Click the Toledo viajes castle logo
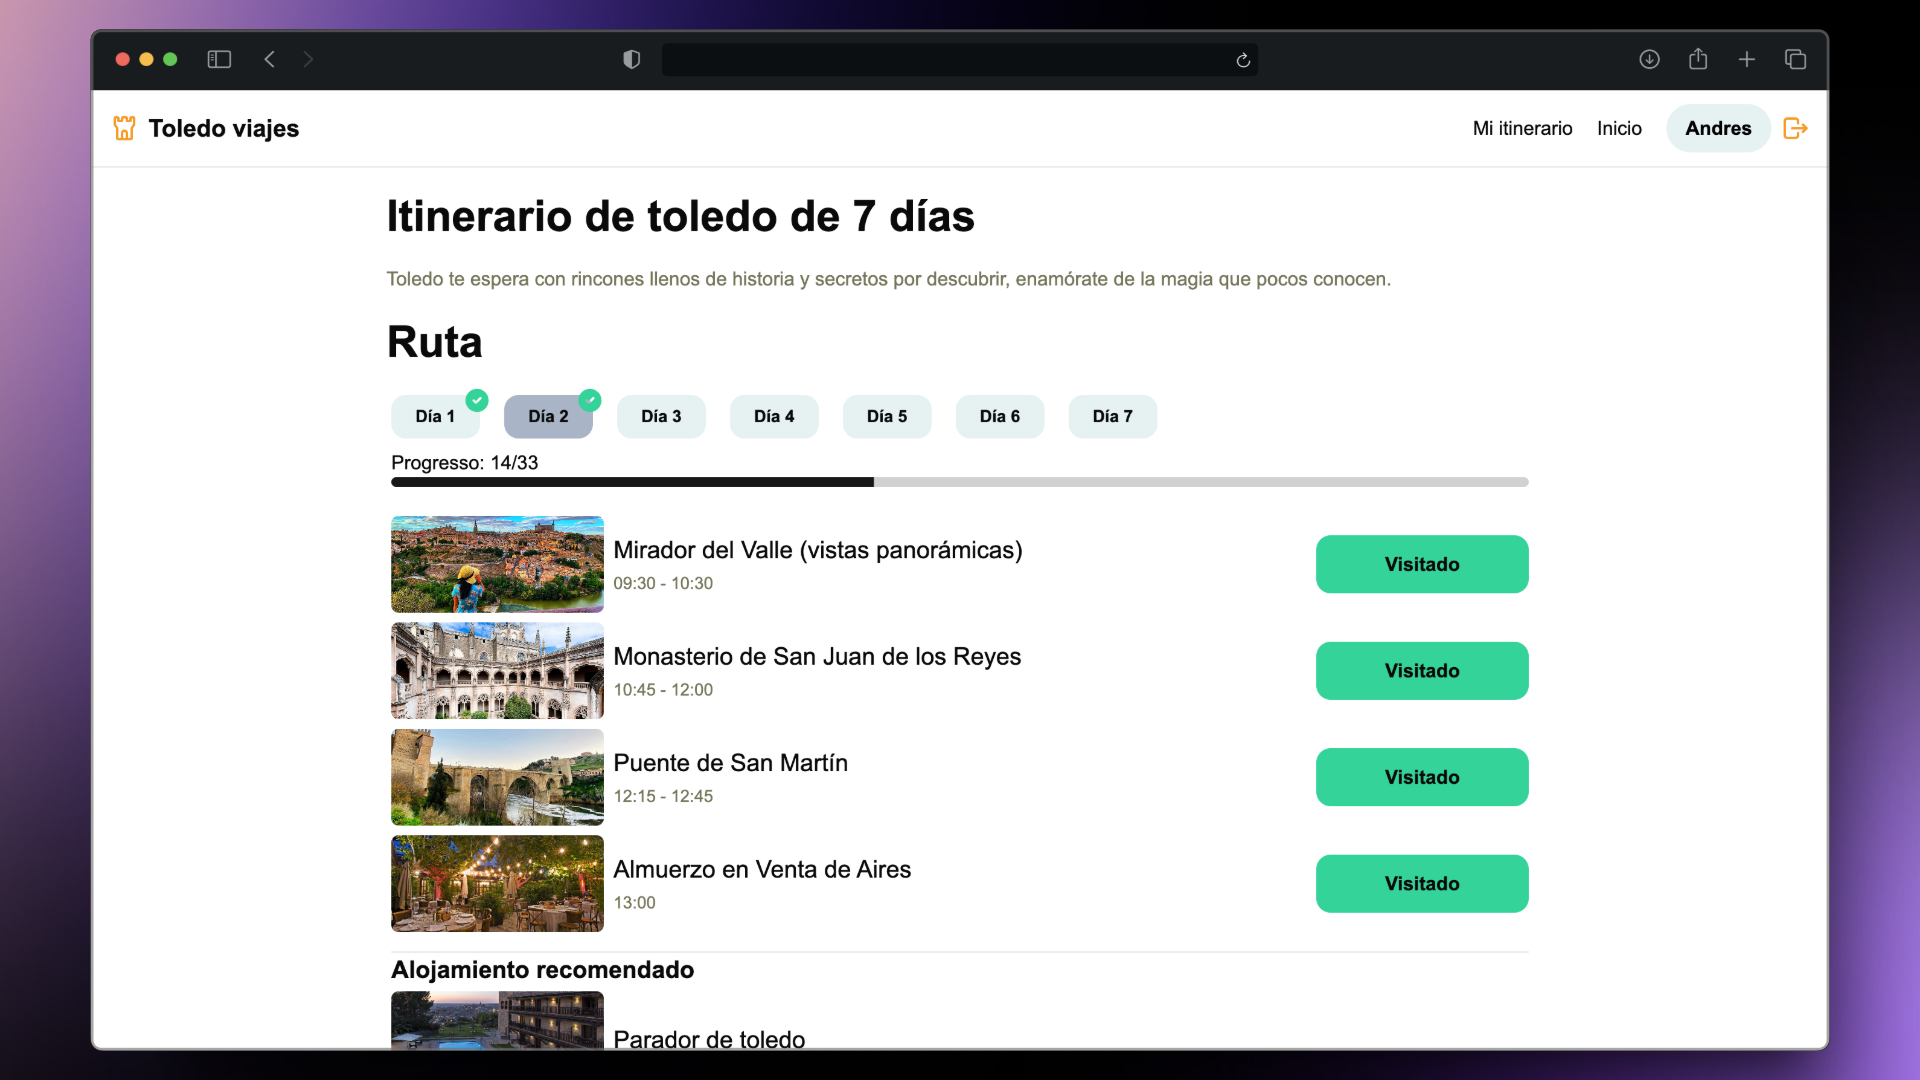Viewport: 1920px width, 1080px height. click(x=123, y=128)
